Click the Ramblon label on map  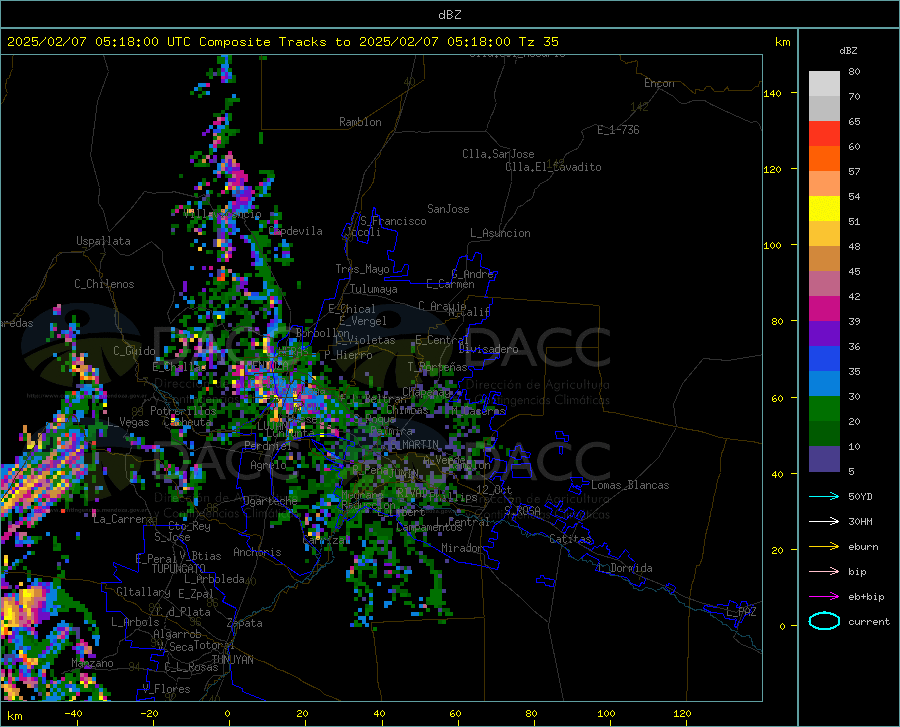360,122
